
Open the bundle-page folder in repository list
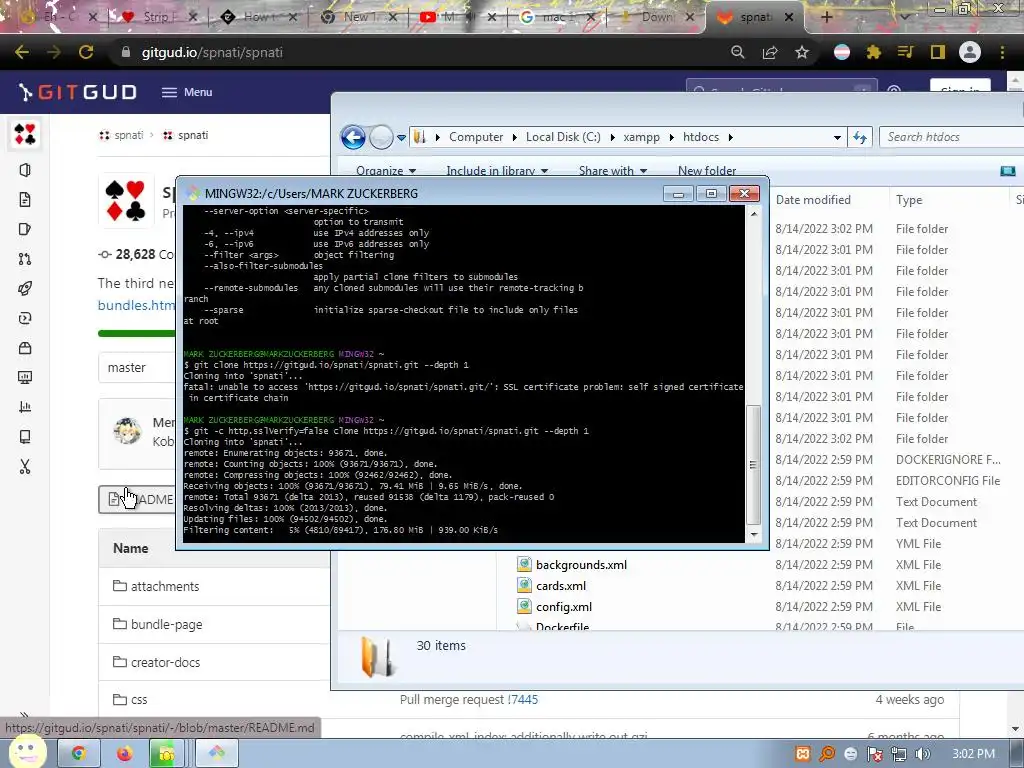click(167, 624)
